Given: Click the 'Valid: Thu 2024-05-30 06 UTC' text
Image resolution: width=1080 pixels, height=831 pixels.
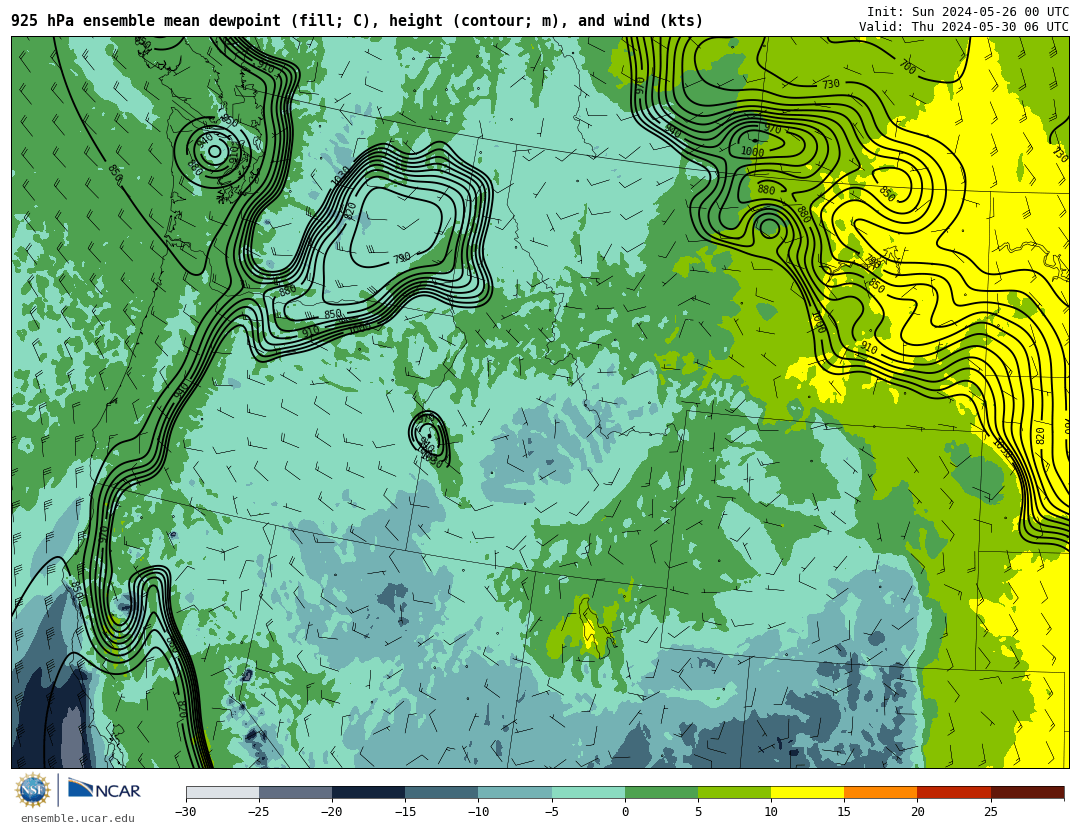Looking at the screenshot, I should click(964, 26).
